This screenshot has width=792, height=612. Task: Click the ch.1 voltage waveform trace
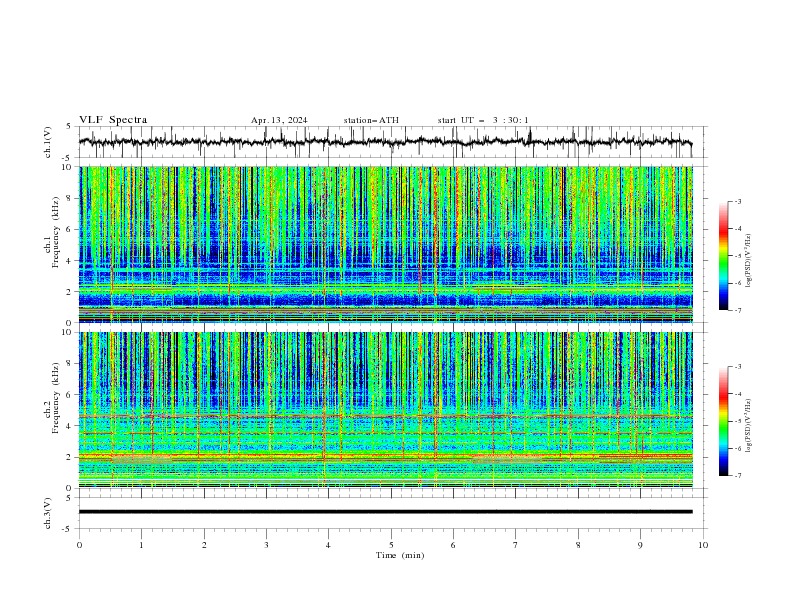point(385,142)
